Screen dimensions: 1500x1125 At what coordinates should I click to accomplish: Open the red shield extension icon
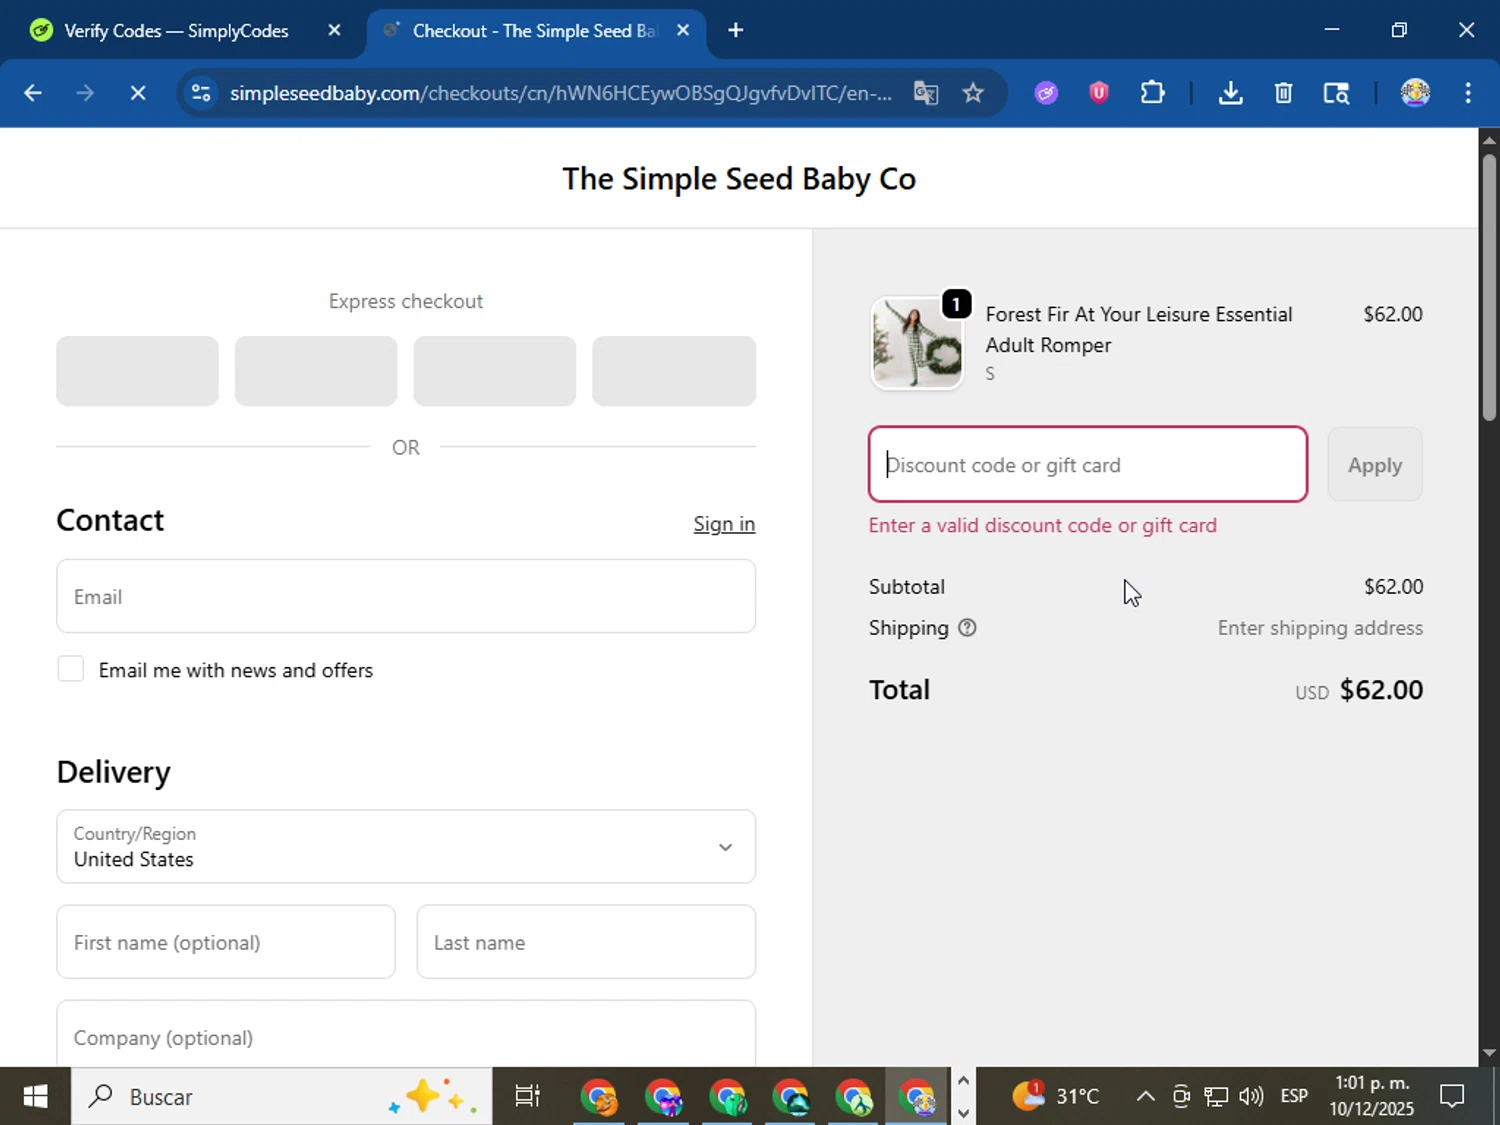1099,93
